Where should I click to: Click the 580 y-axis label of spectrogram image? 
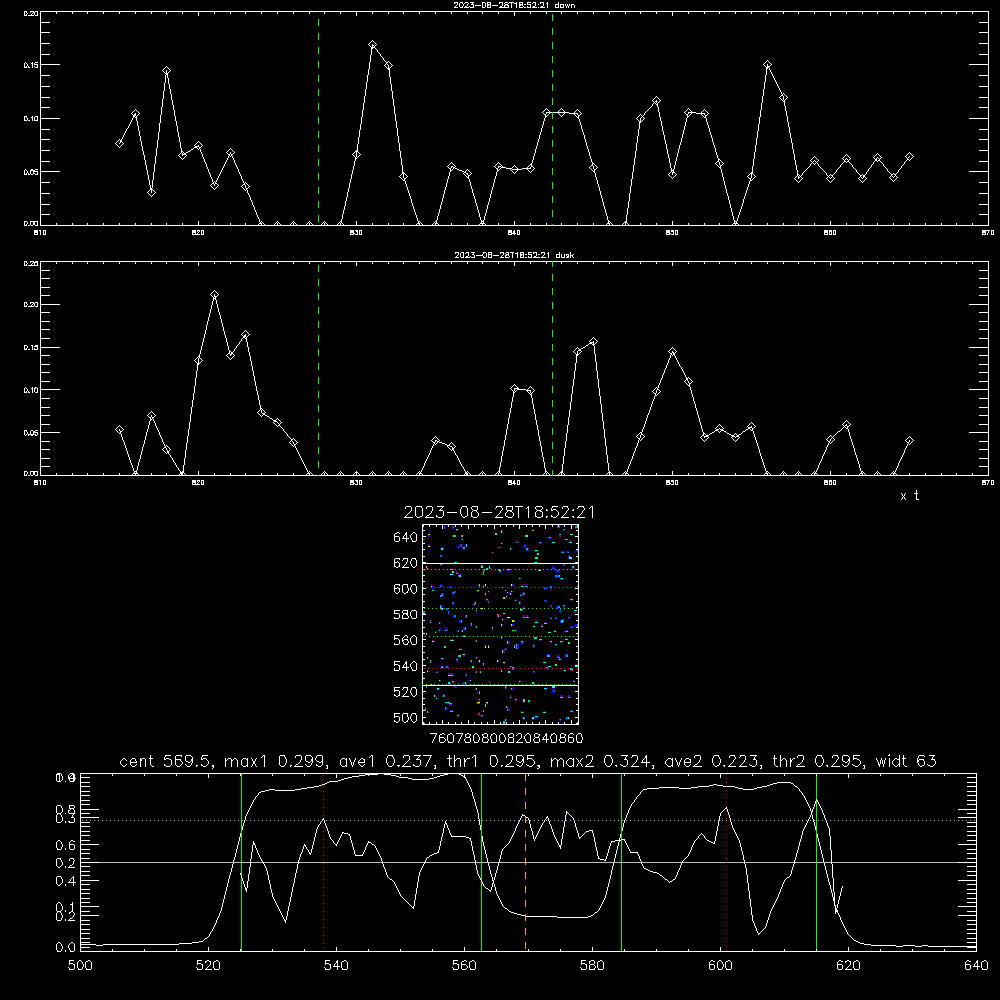406,615
